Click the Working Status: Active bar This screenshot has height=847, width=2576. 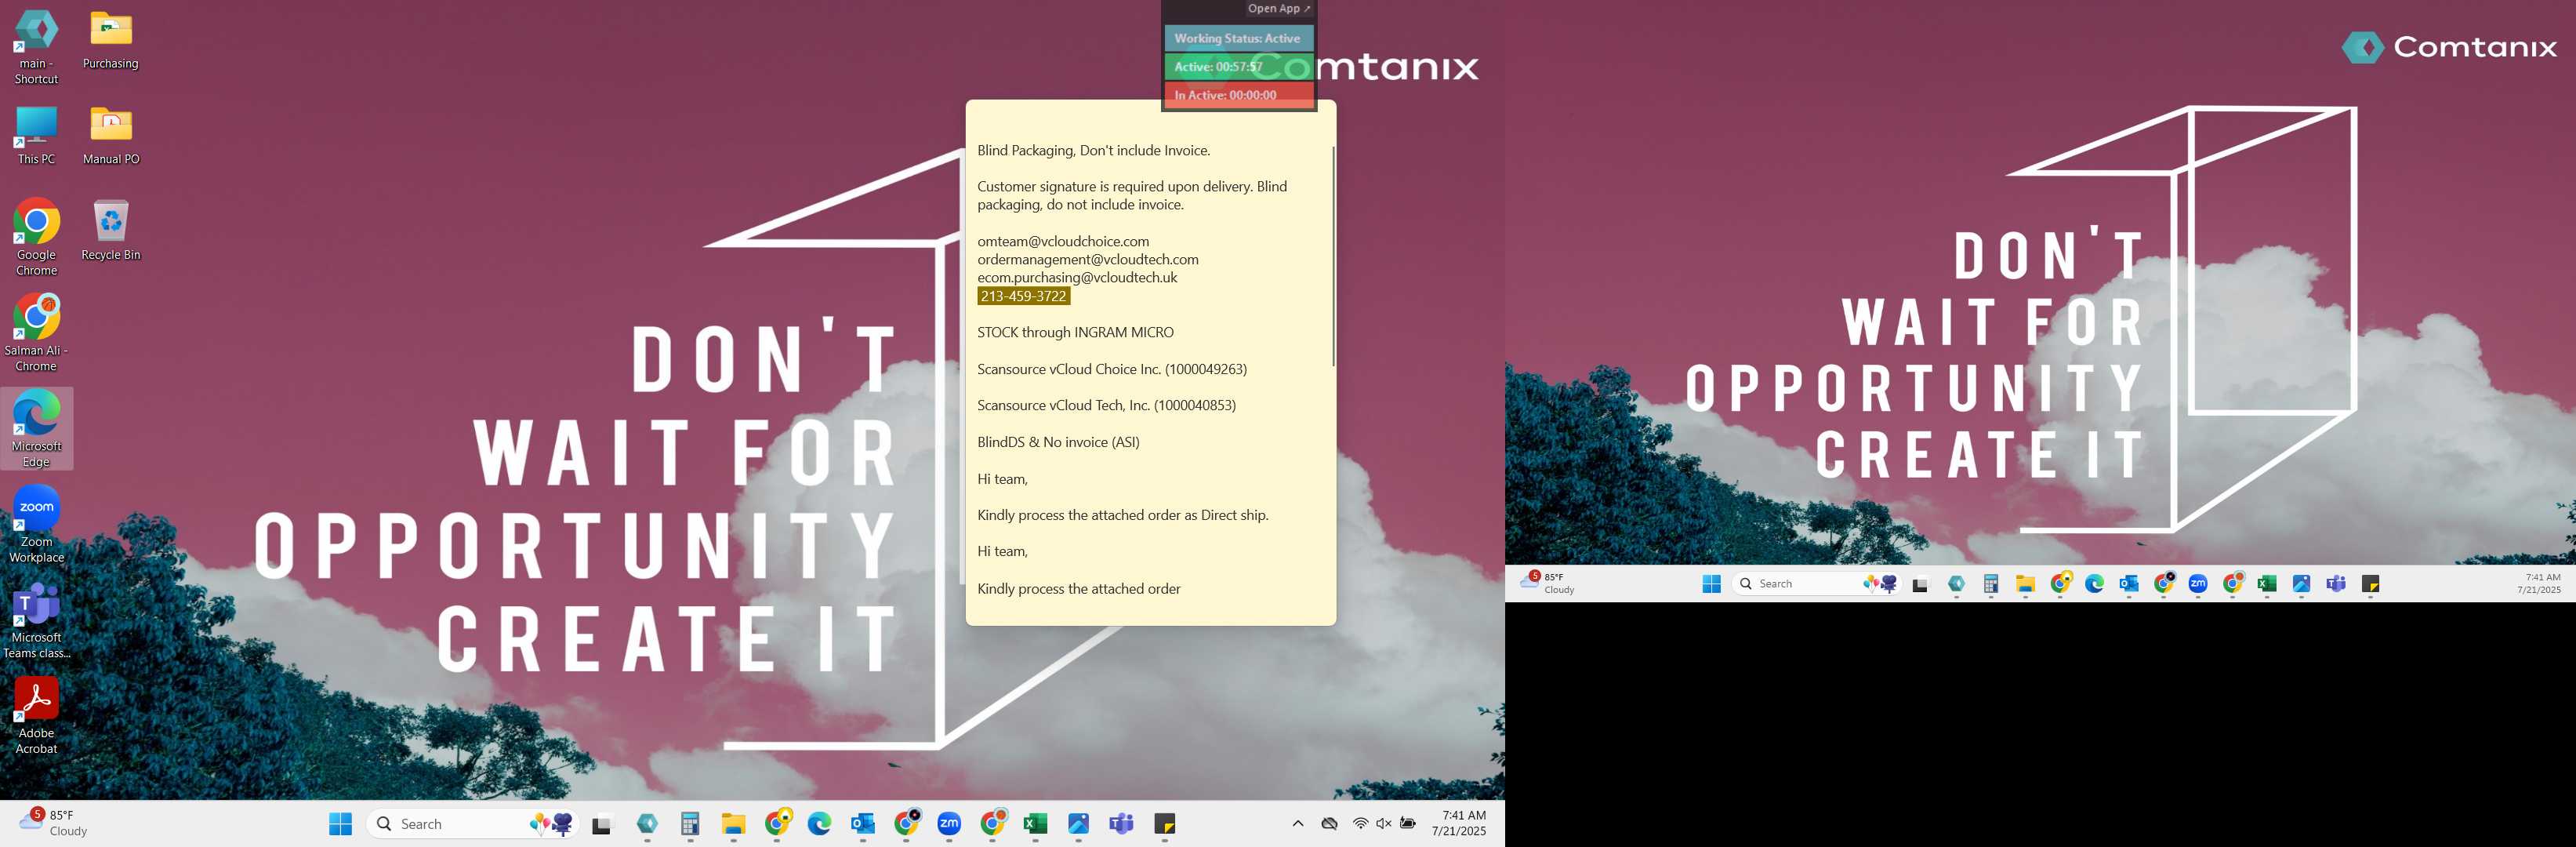point(1238,38)
